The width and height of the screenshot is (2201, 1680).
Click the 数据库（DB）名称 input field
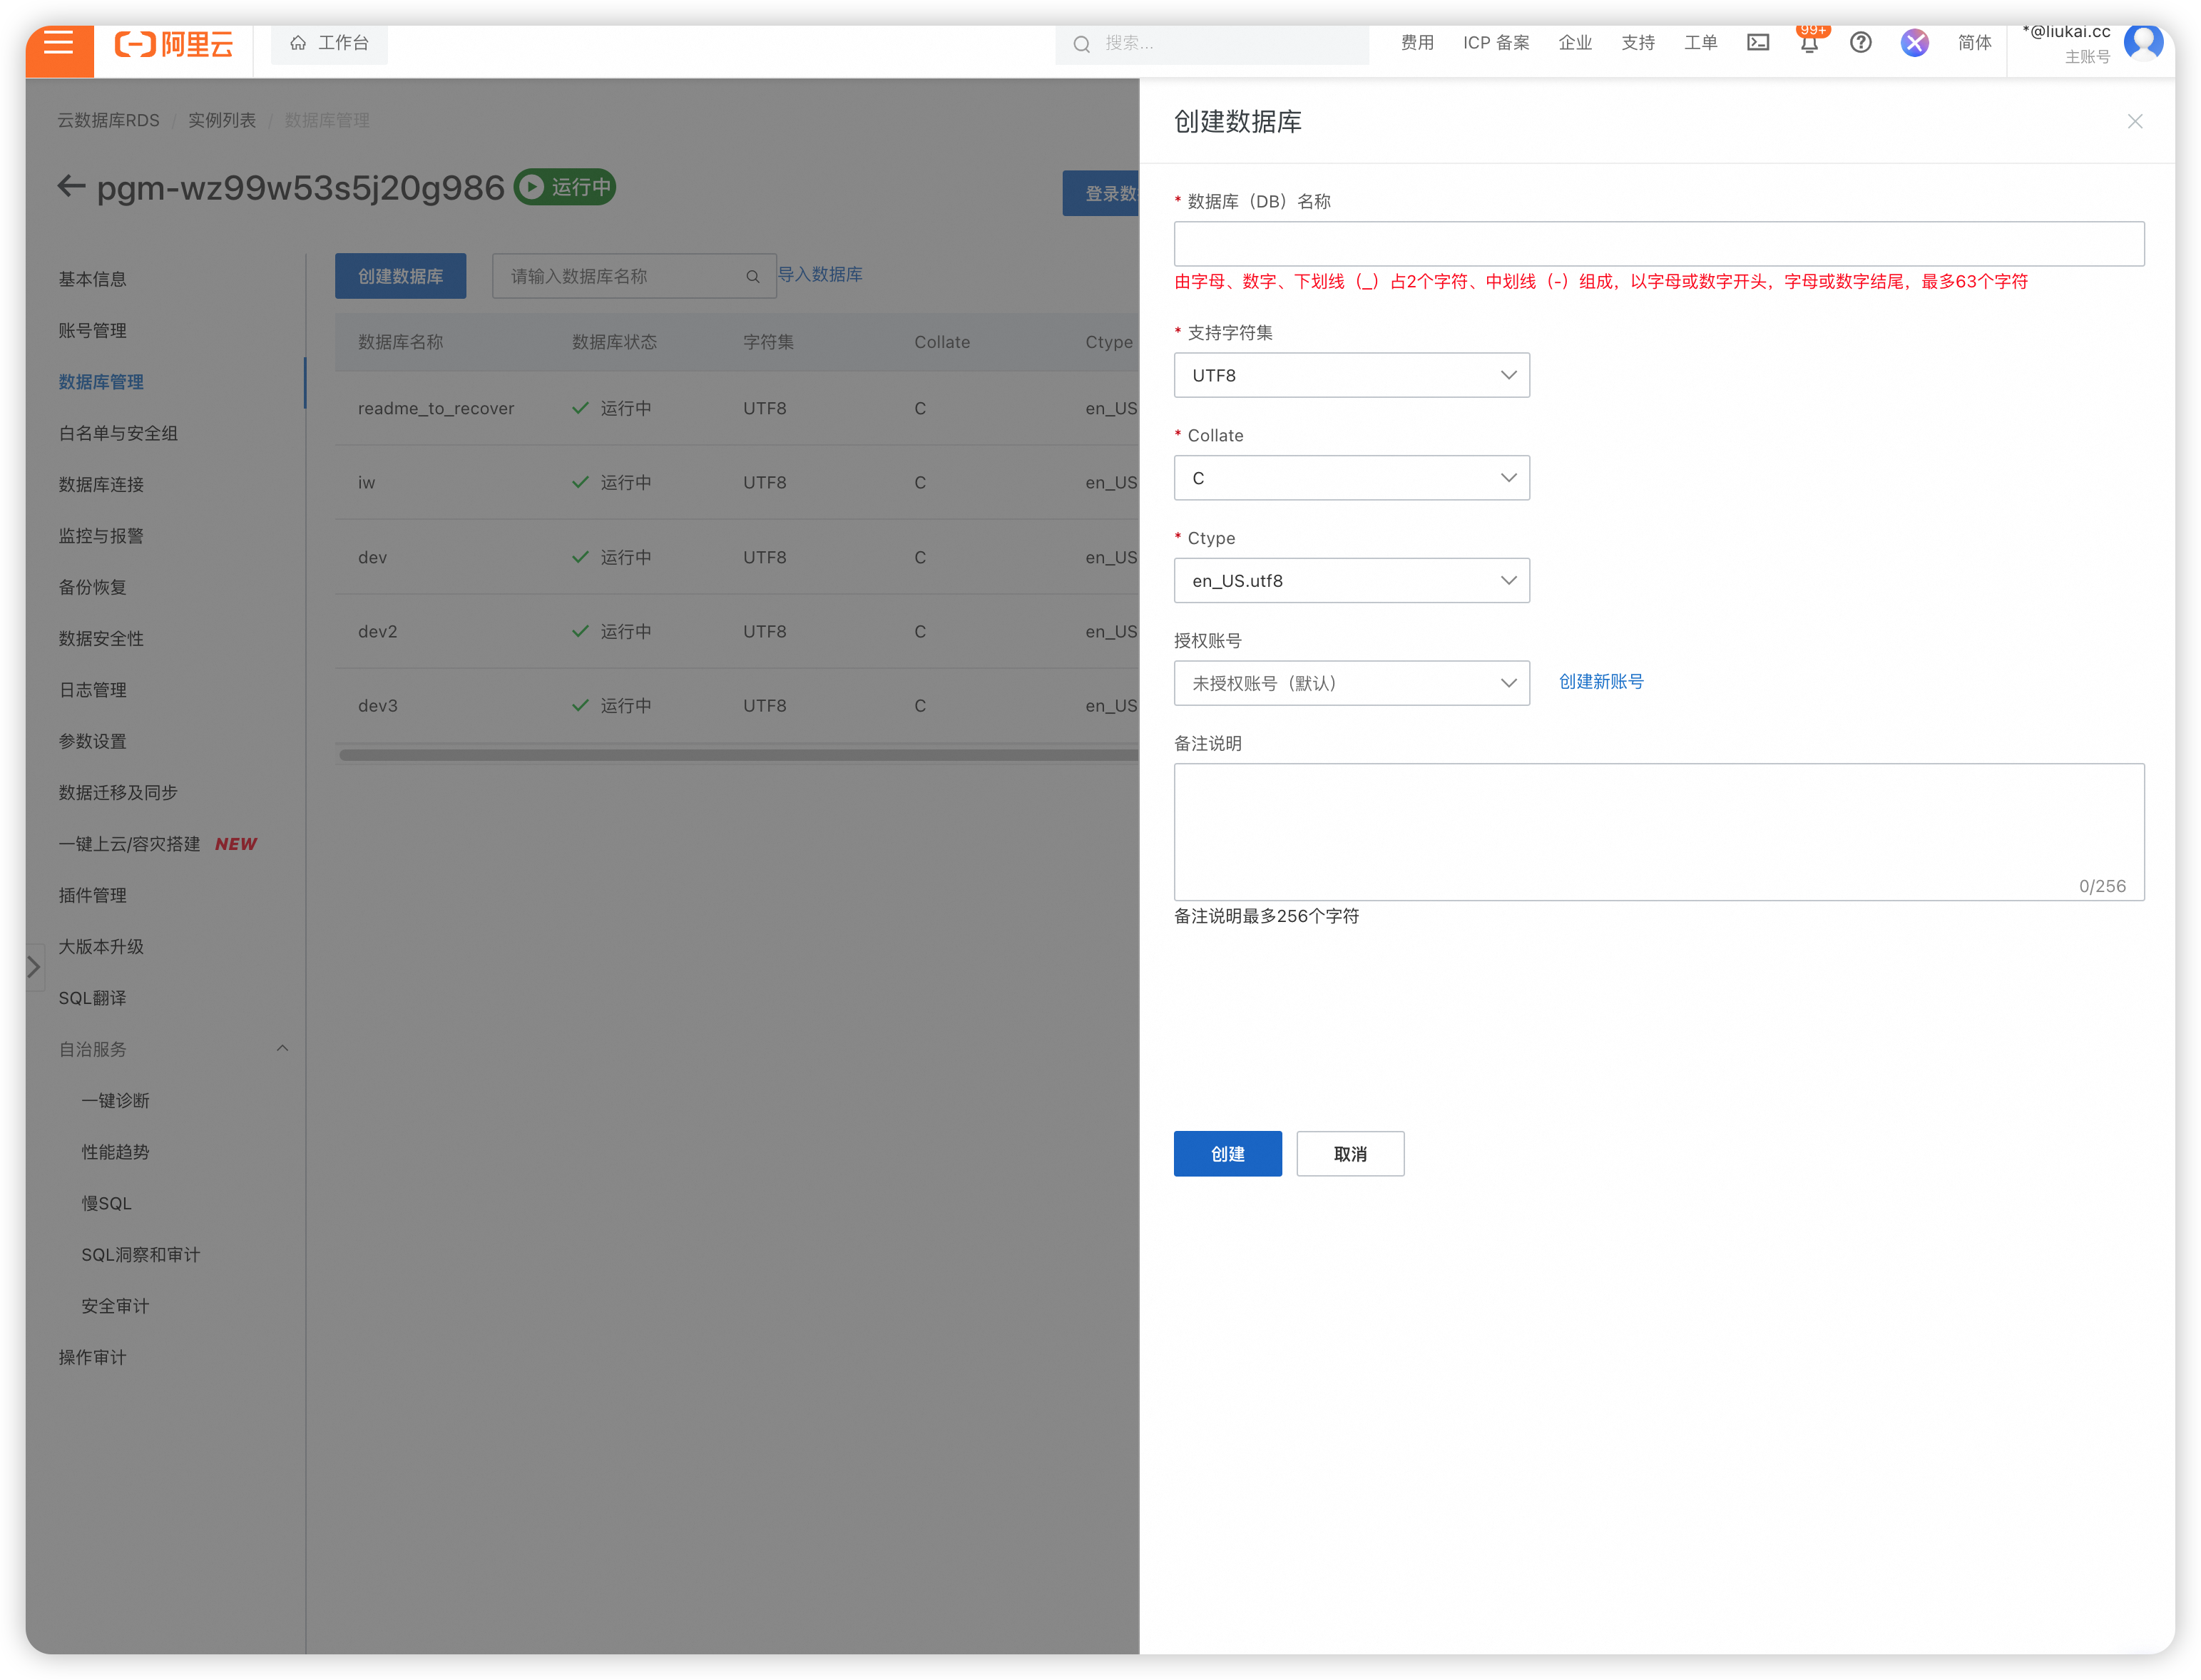point(1658,244)
